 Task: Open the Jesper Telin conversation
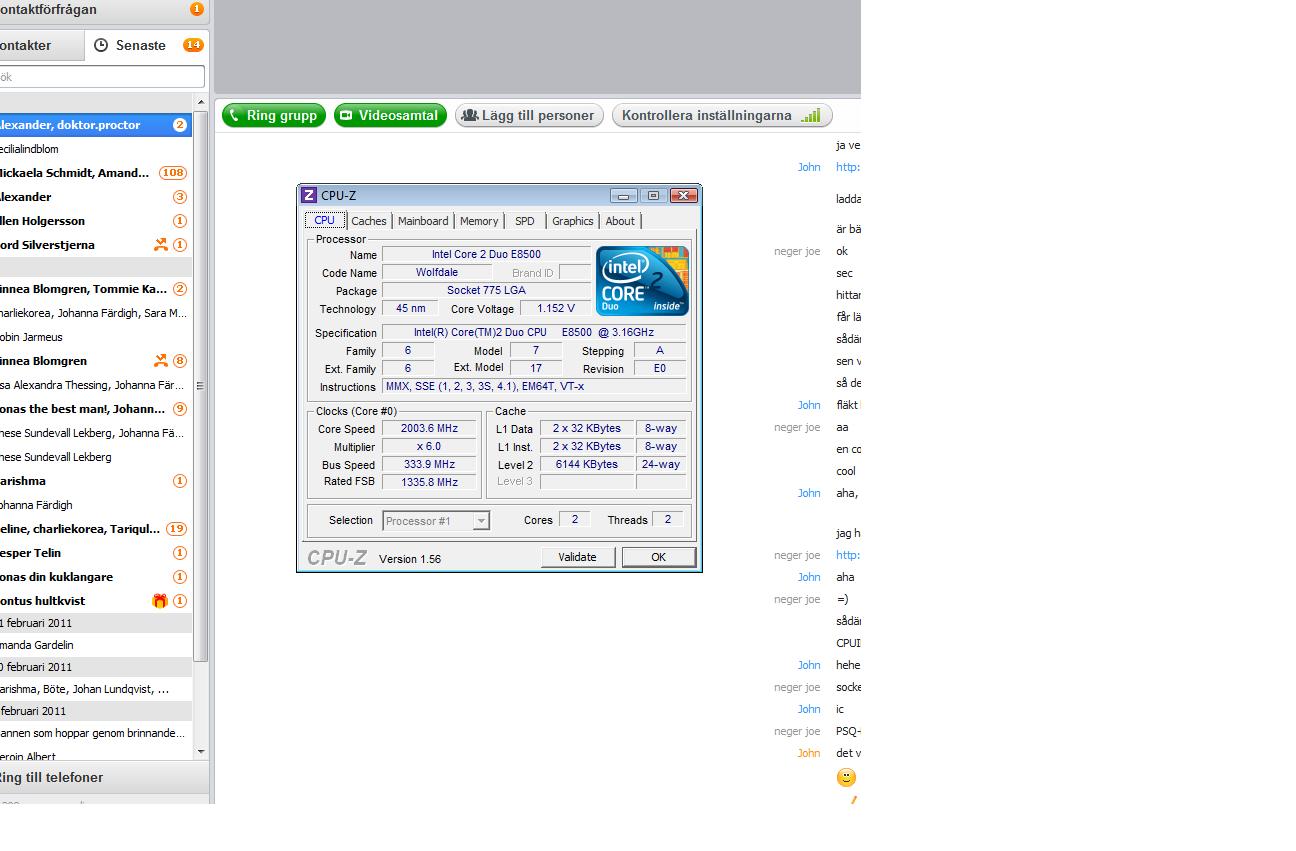(x=96, y=553)
